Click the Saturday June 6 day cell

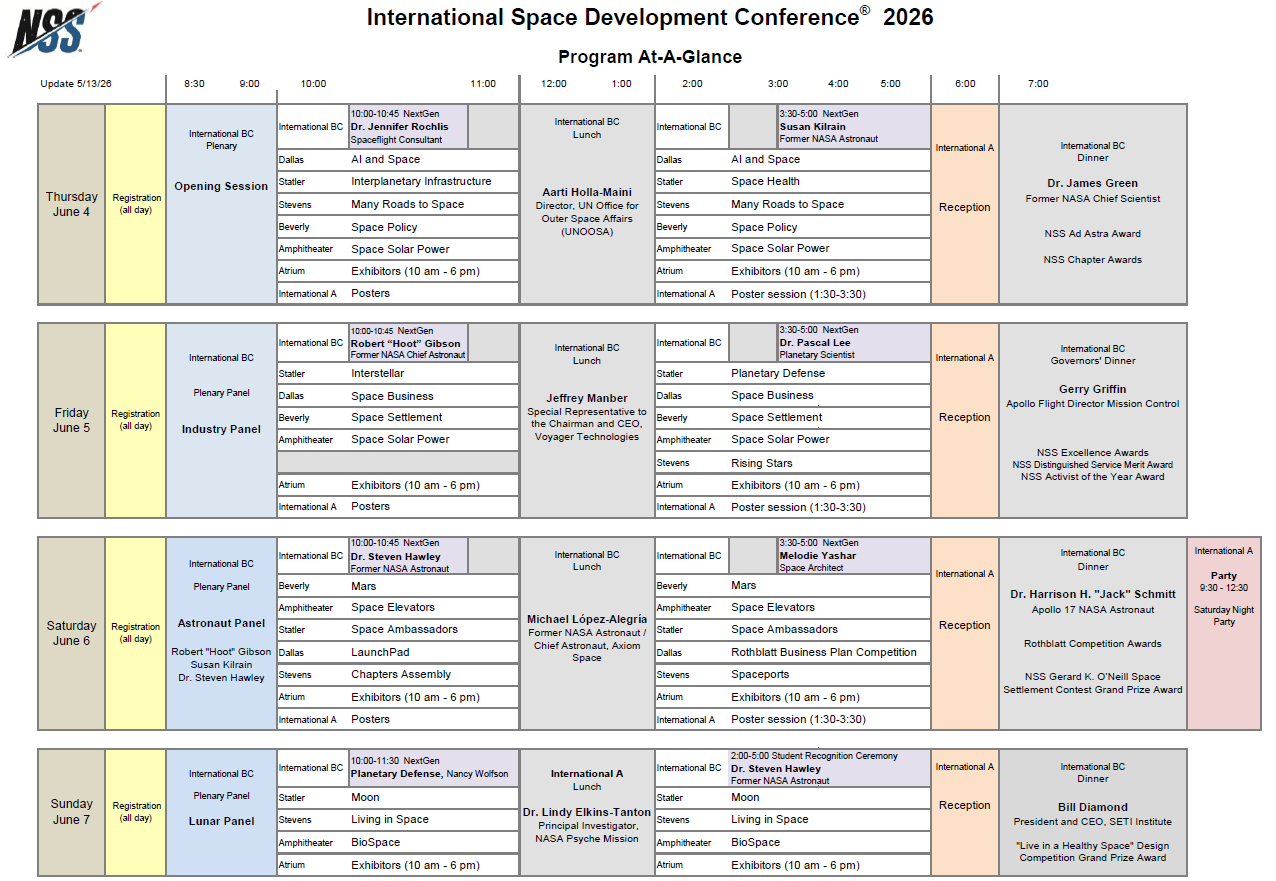[x=72, y=633]
